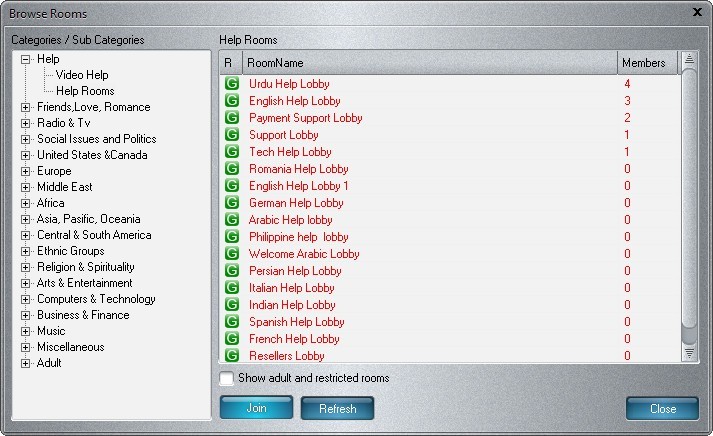Click the green G icon next to Tech Help Lobby

(232, 152)
